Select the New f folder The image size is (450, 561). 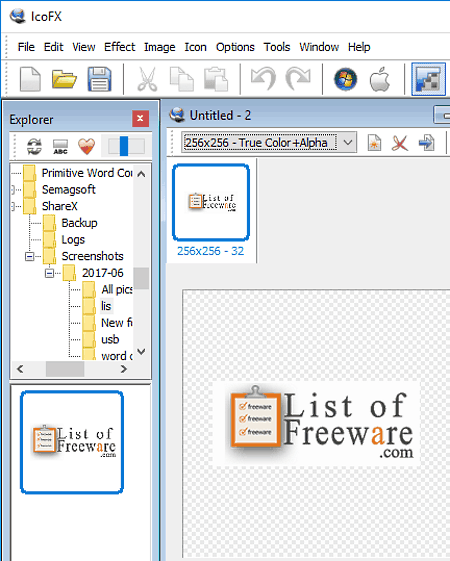point(117,323)
